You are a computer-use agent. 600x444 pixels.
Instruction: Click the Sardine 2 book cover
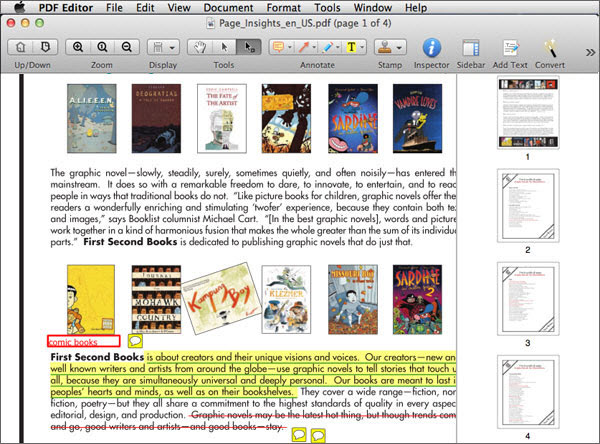417,299
